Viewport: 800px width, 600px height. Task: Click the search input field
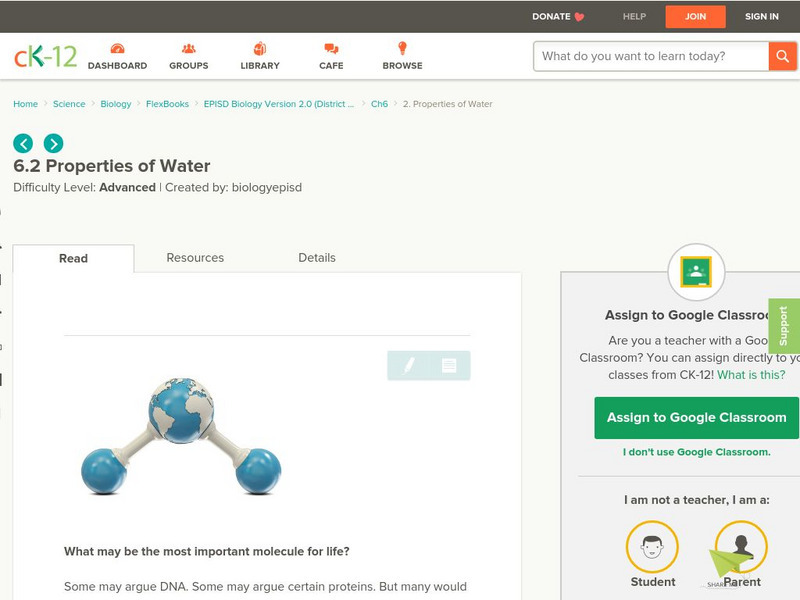[651, 56]
